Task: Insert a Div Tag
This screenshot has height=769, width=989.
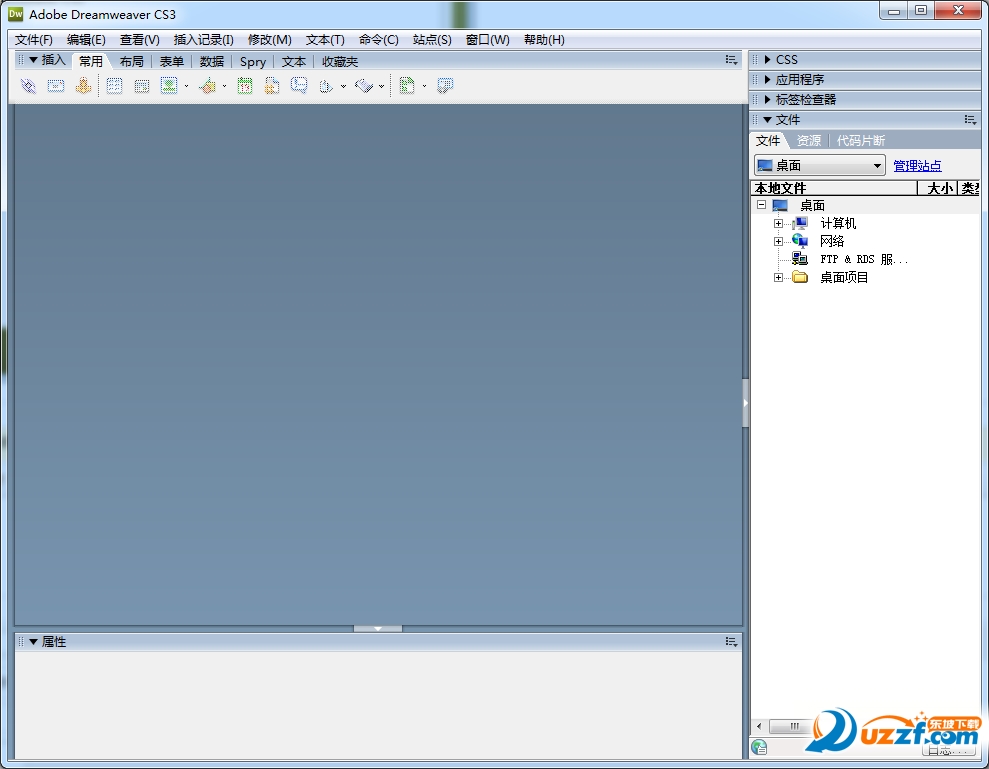Action: pyautogui.click(x=142, y=86)
